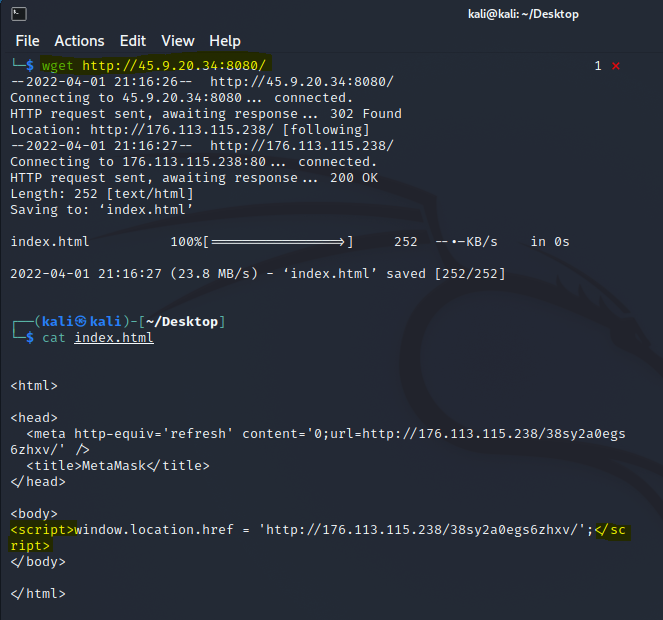Click the 200 OK response text

coord(356,178)
